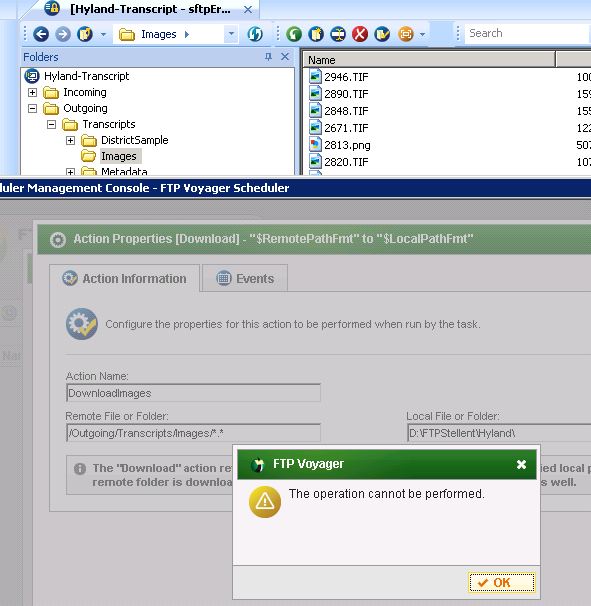This screenshot has height=606, width=591.
Task: Click the Images breadcrumb in the path bar
Action: tap(158, 34)
